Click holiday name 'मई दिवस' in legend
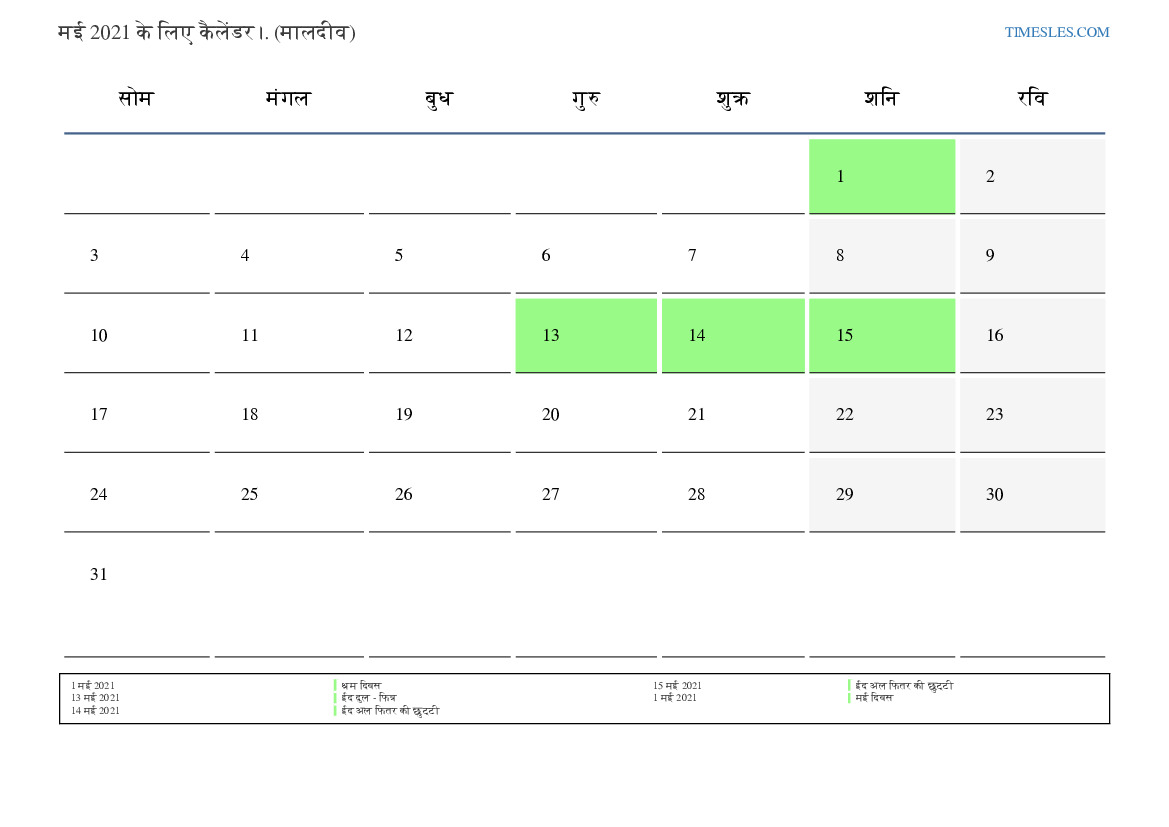This screenshot has width=1169, height=827. (x=874, y=698)
